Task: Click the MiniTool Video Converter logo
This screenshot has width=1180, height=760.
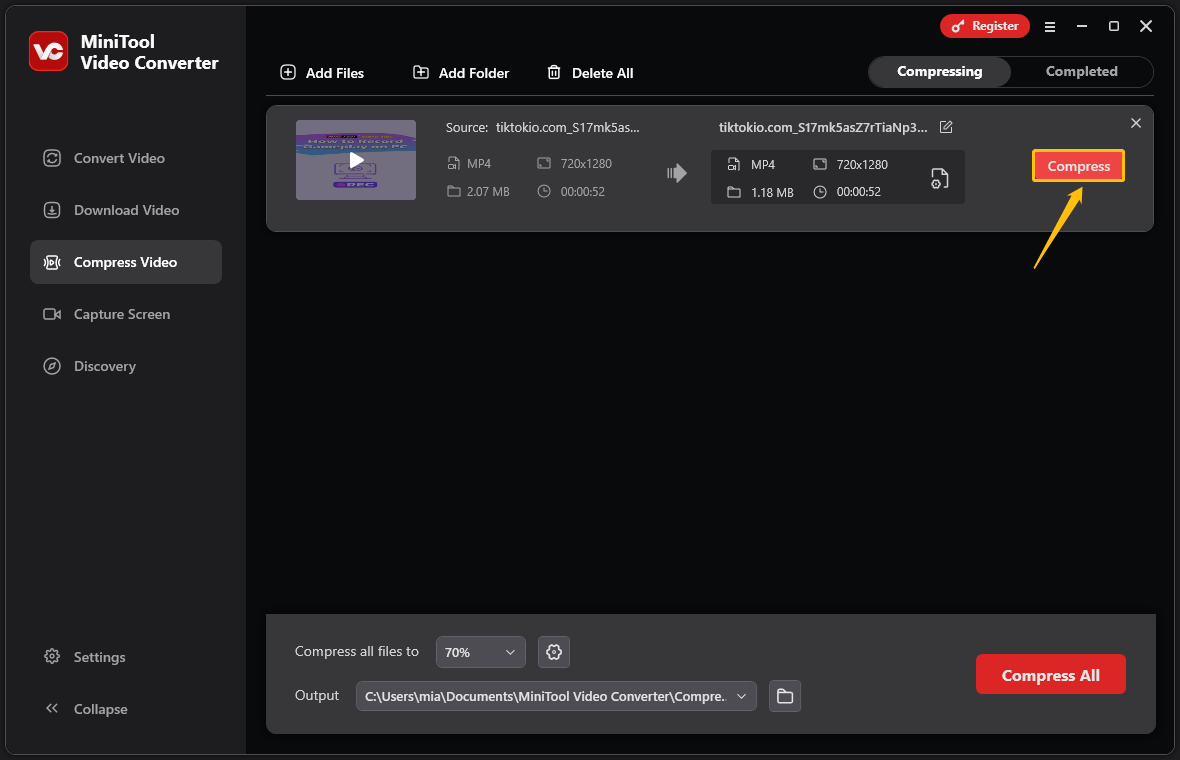Action: click(49, 51)
